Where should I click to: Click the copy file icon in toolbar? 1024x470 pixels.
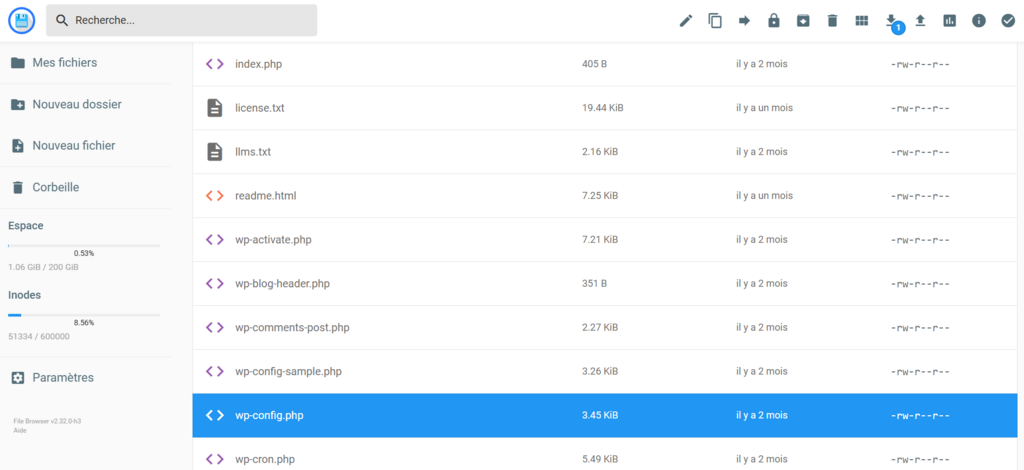(x=715, y=21)
